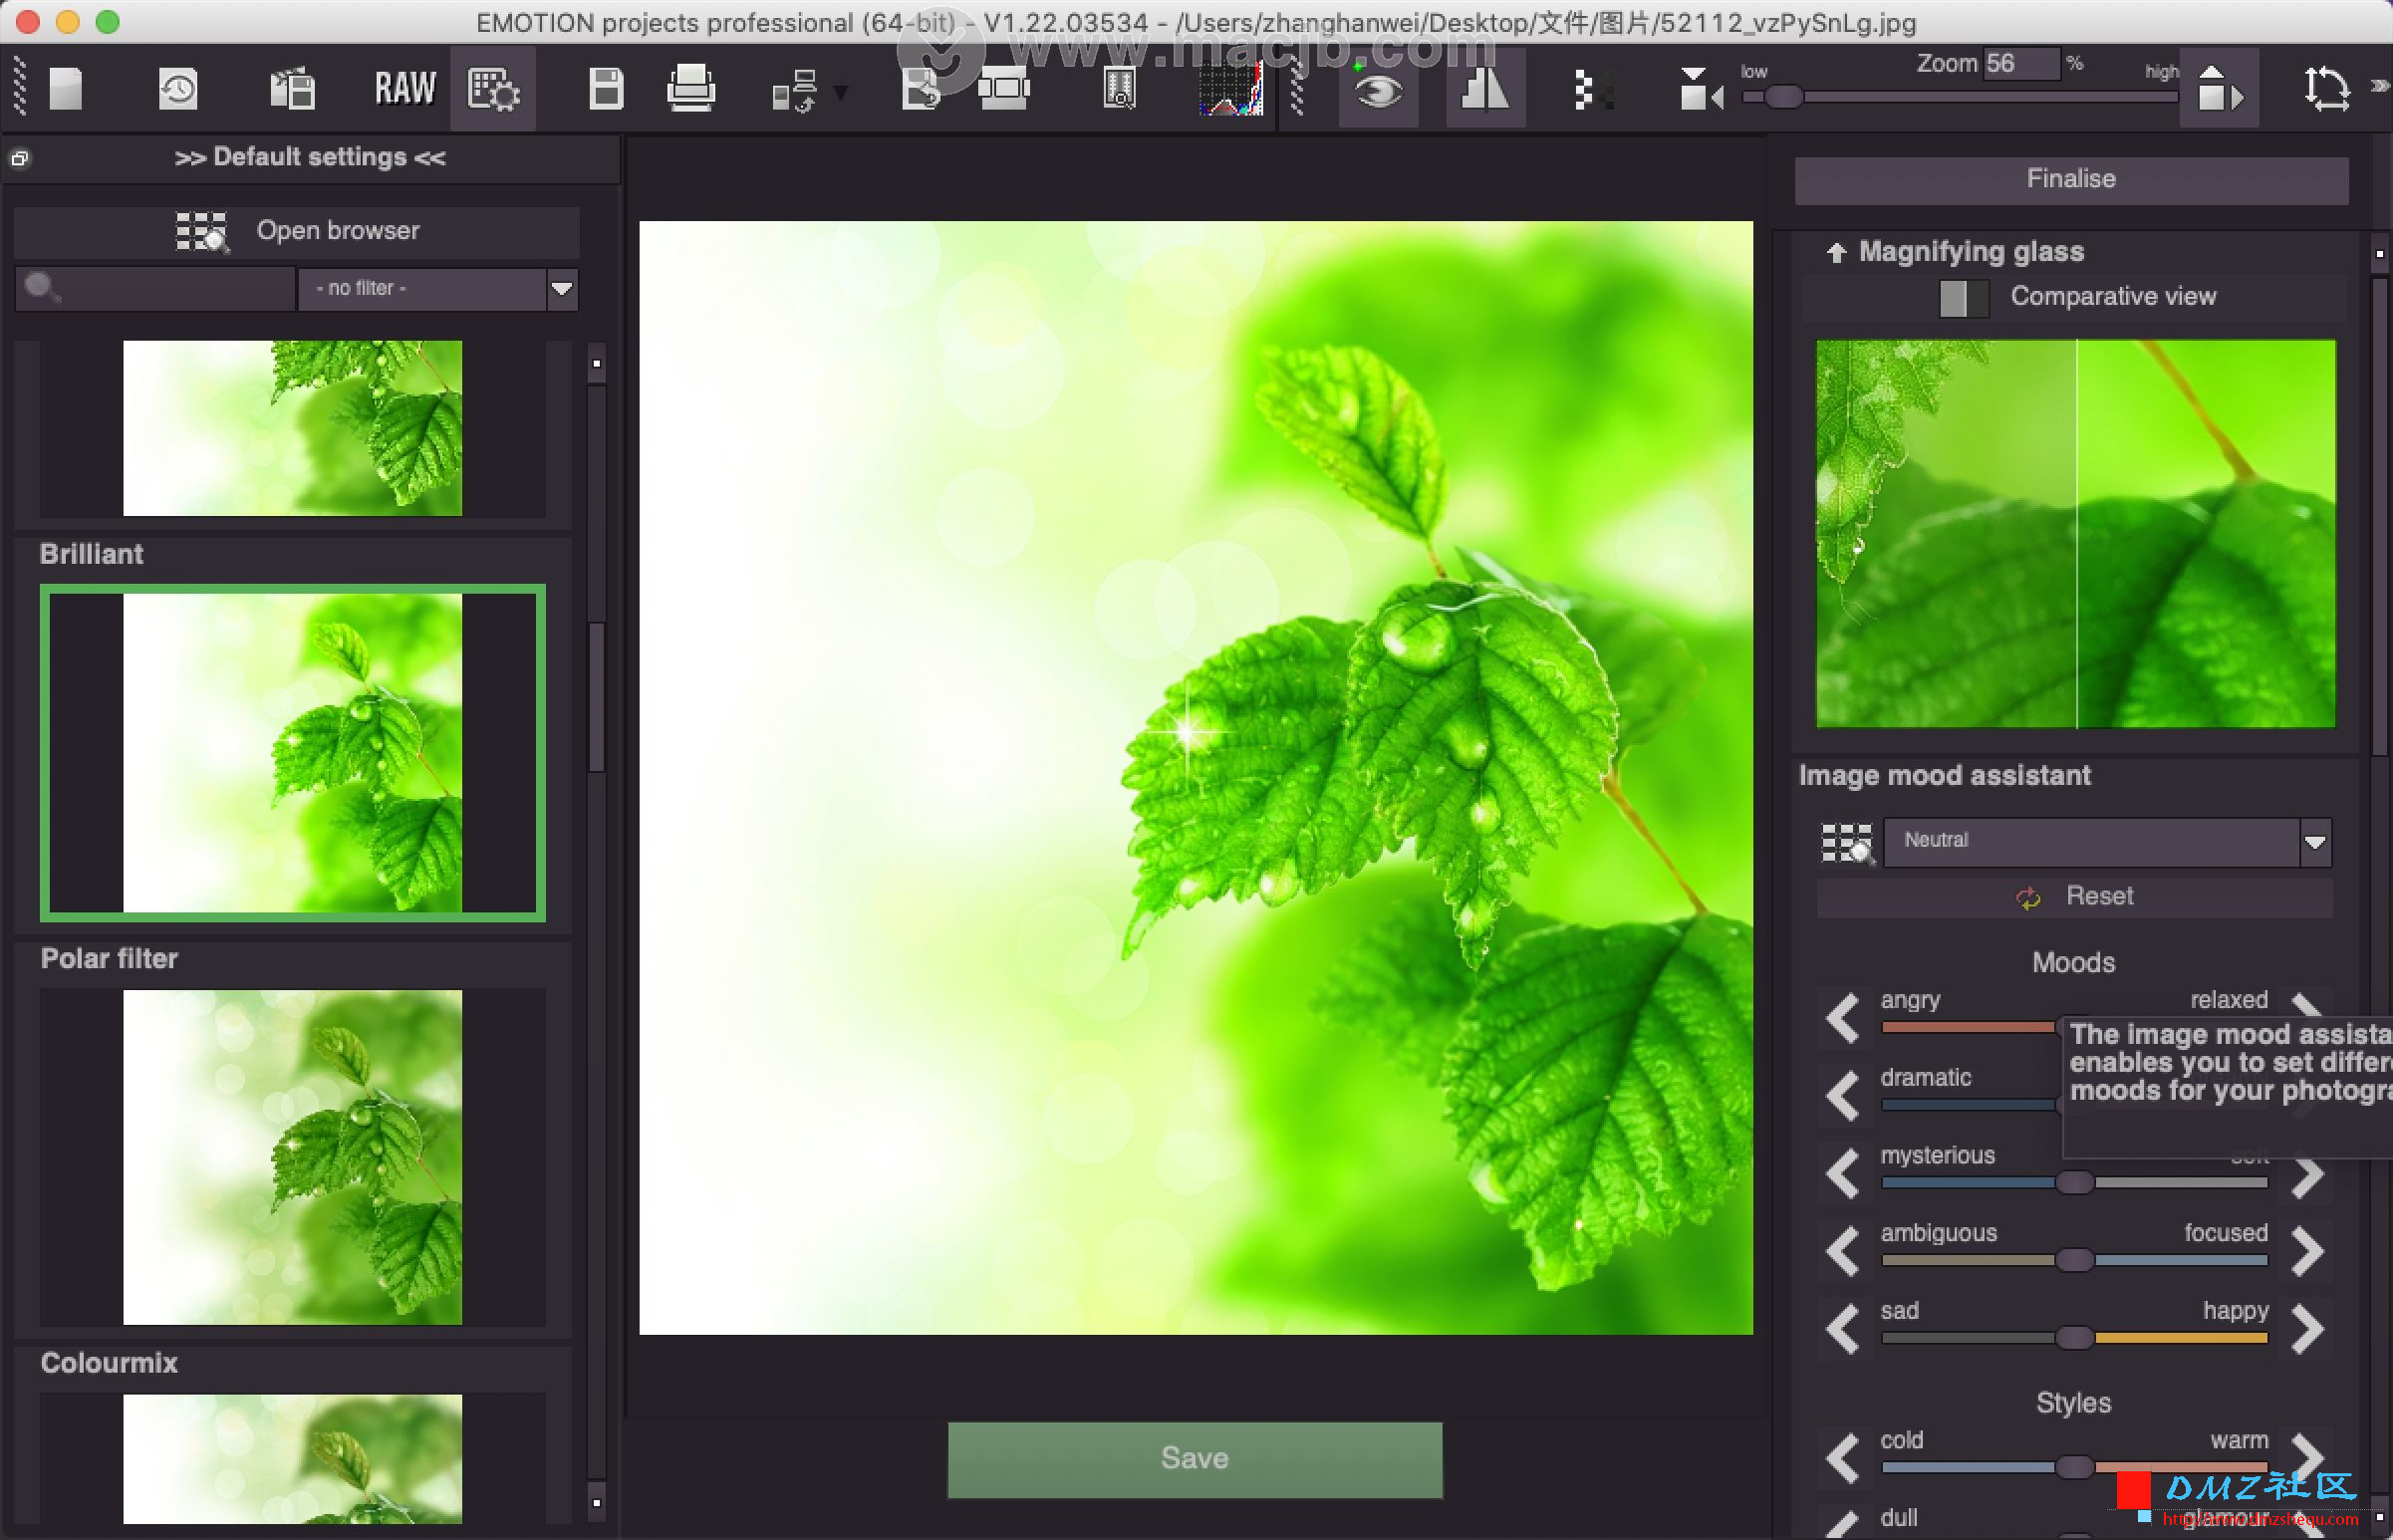Open the histogram icon
This screenshot has width=2393, height=1540.
[x=1231, y=89]
